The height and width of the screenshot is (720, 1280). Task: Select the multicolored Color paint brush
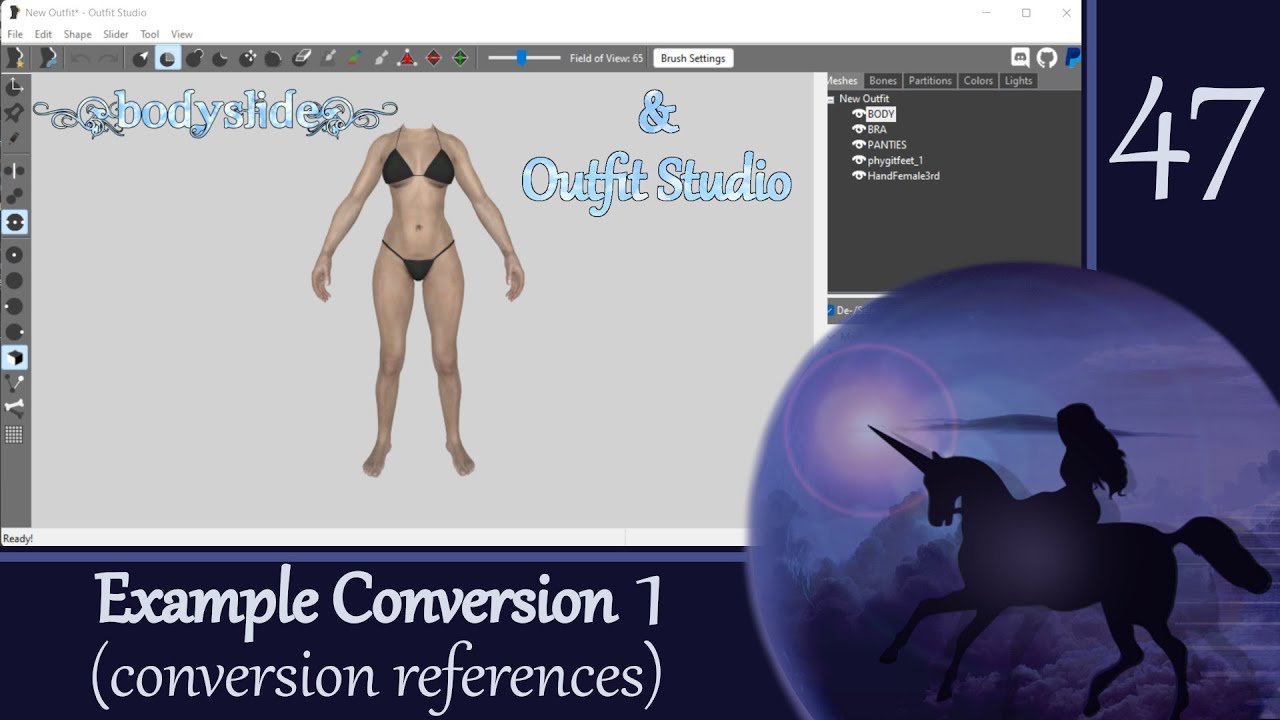coord(354,58)
